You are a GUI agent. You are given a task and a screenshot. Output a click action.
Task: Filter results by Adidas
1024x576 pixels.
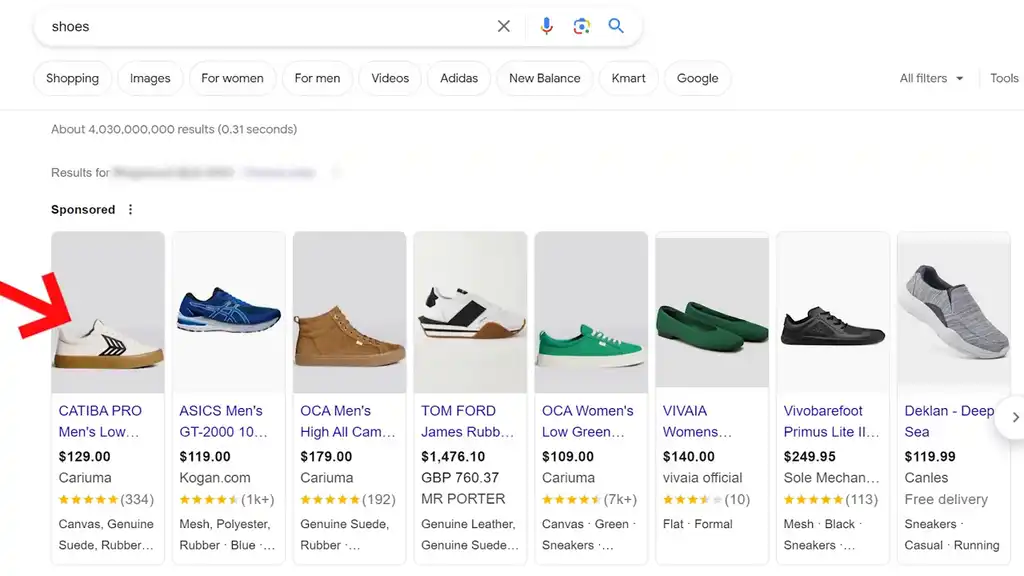point(459,78)
